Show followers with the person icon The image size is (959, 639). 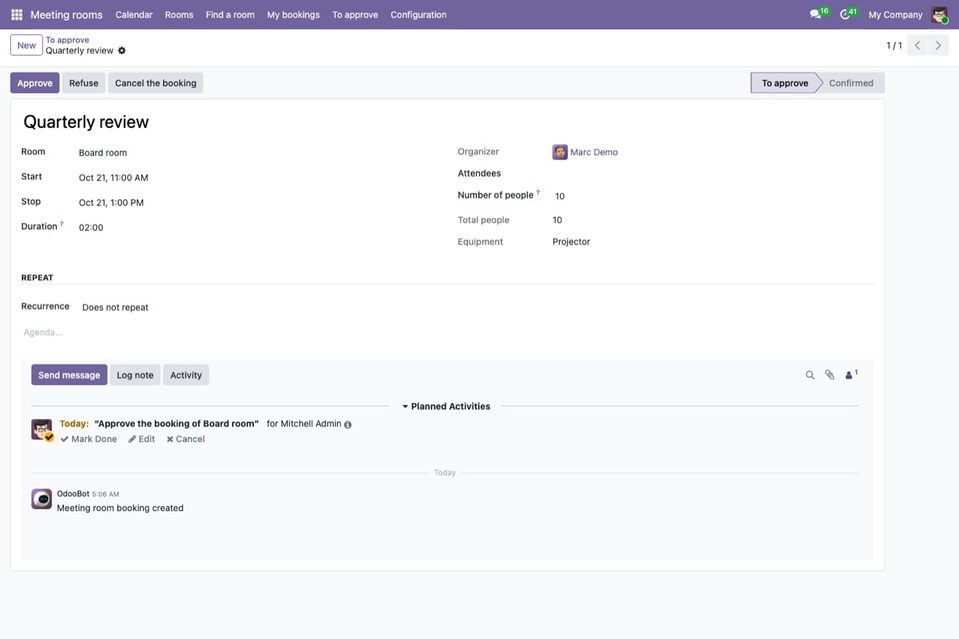pos(851,374)
